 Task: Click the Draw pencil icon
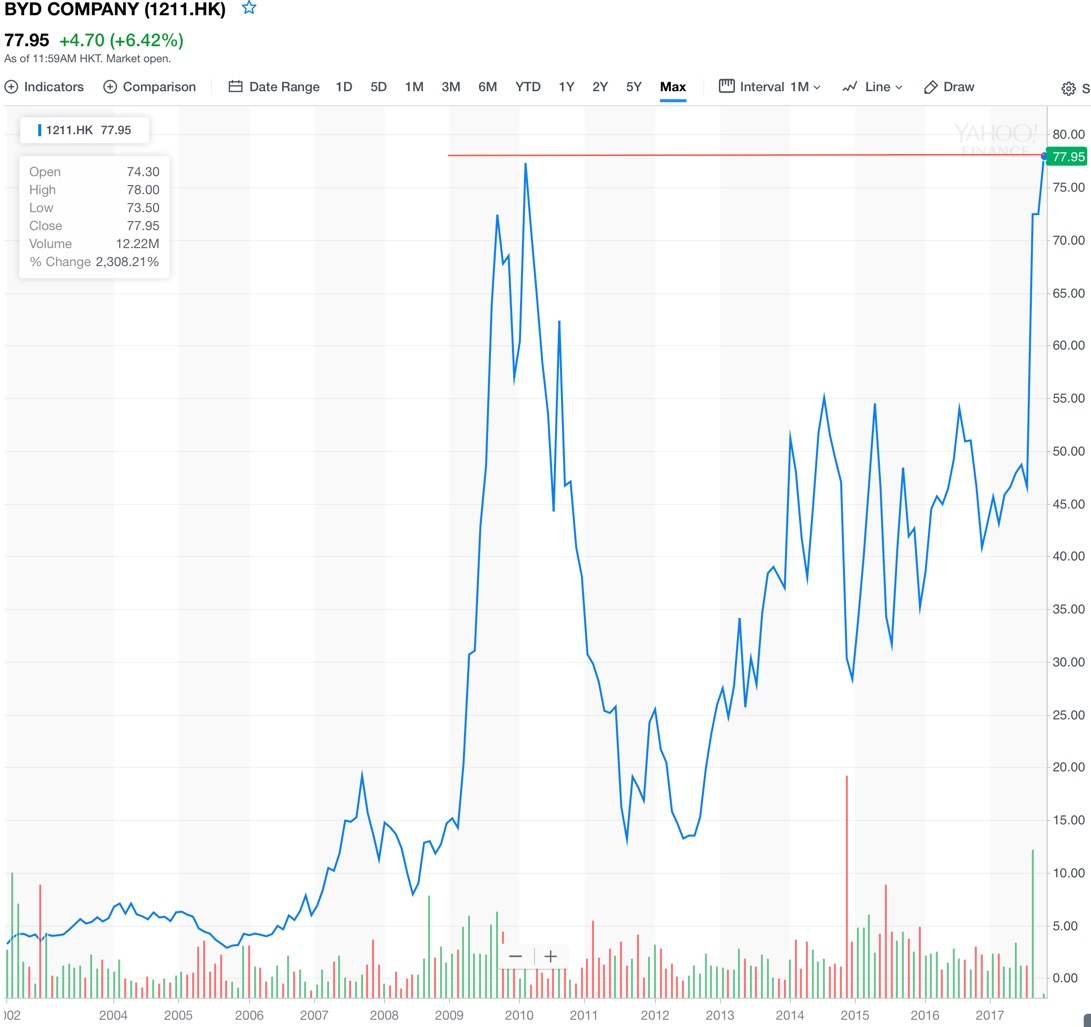pyautogui.click(x=930, y=87)
